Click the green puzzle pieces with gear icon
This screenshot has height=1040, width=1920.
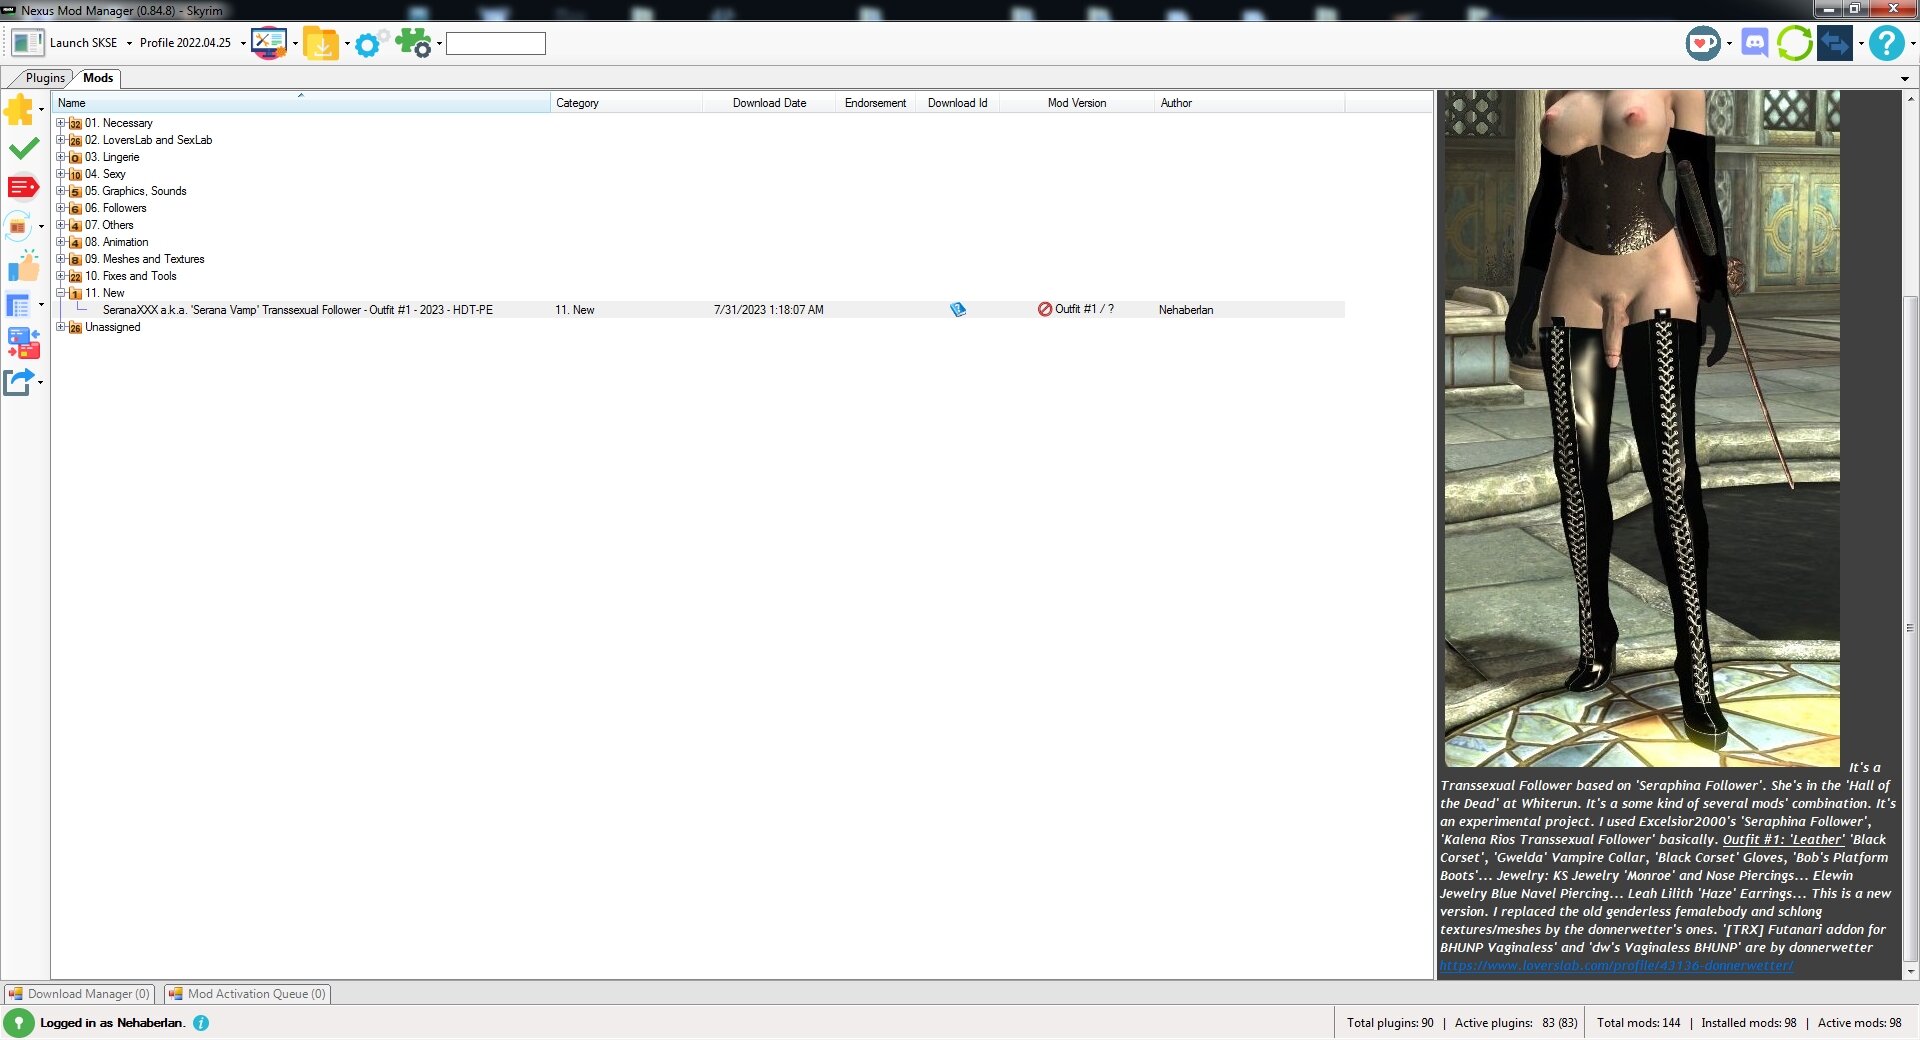click(413, 43)
